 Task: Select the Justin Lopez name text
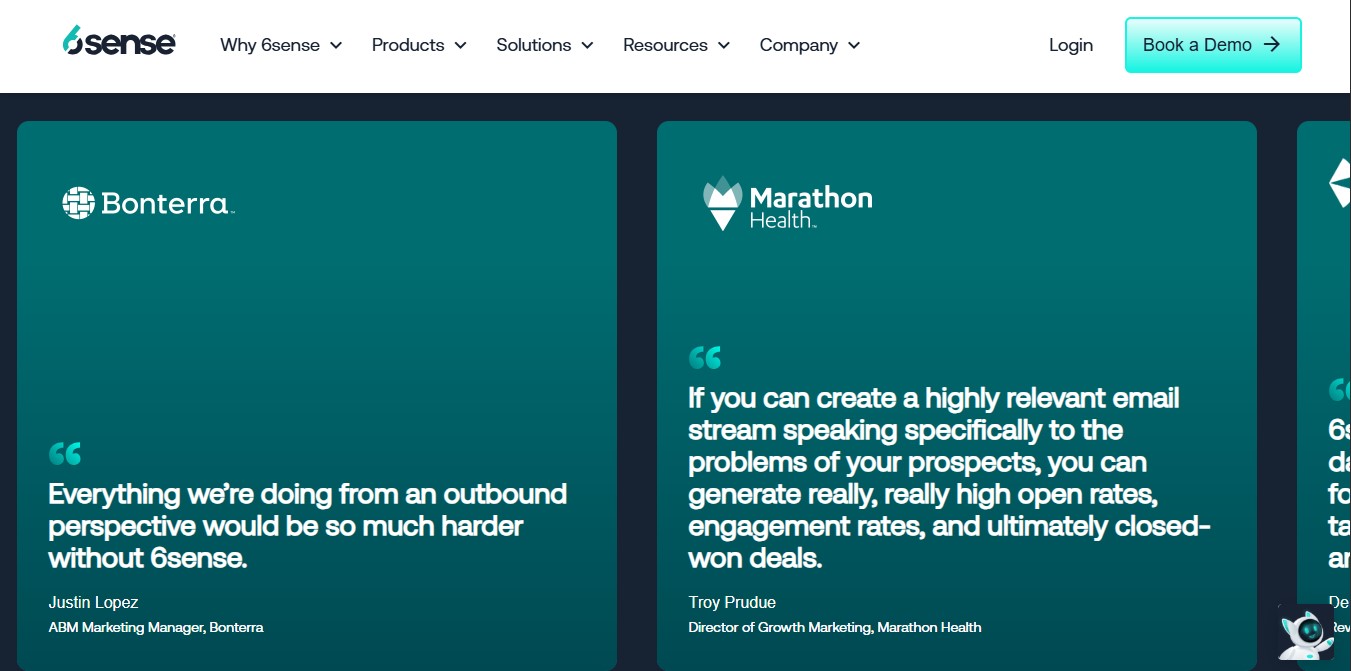click(93, 602)
